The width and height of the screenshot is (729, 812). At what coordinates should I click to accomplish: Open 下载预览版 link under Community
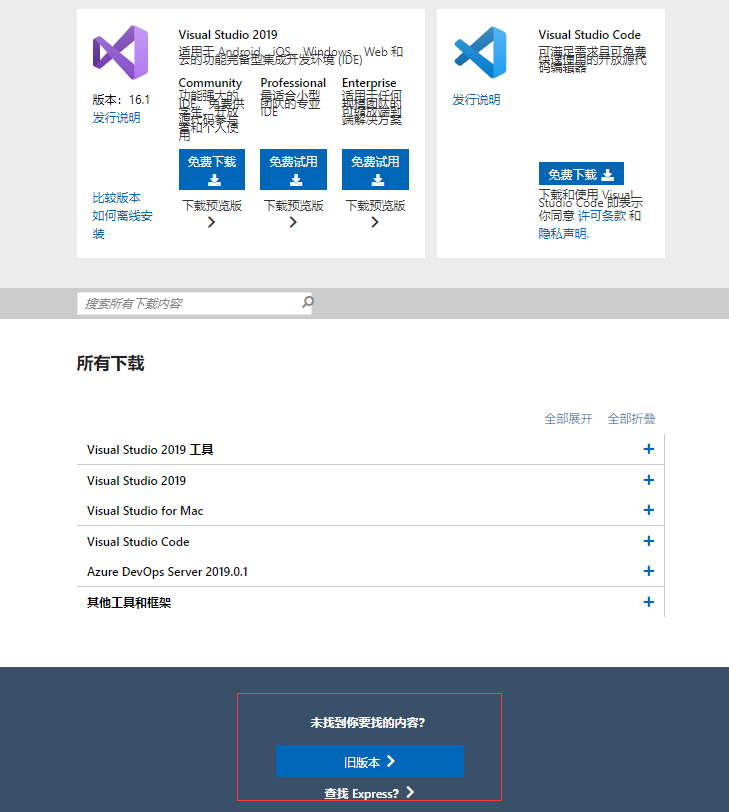click(212, 213)
